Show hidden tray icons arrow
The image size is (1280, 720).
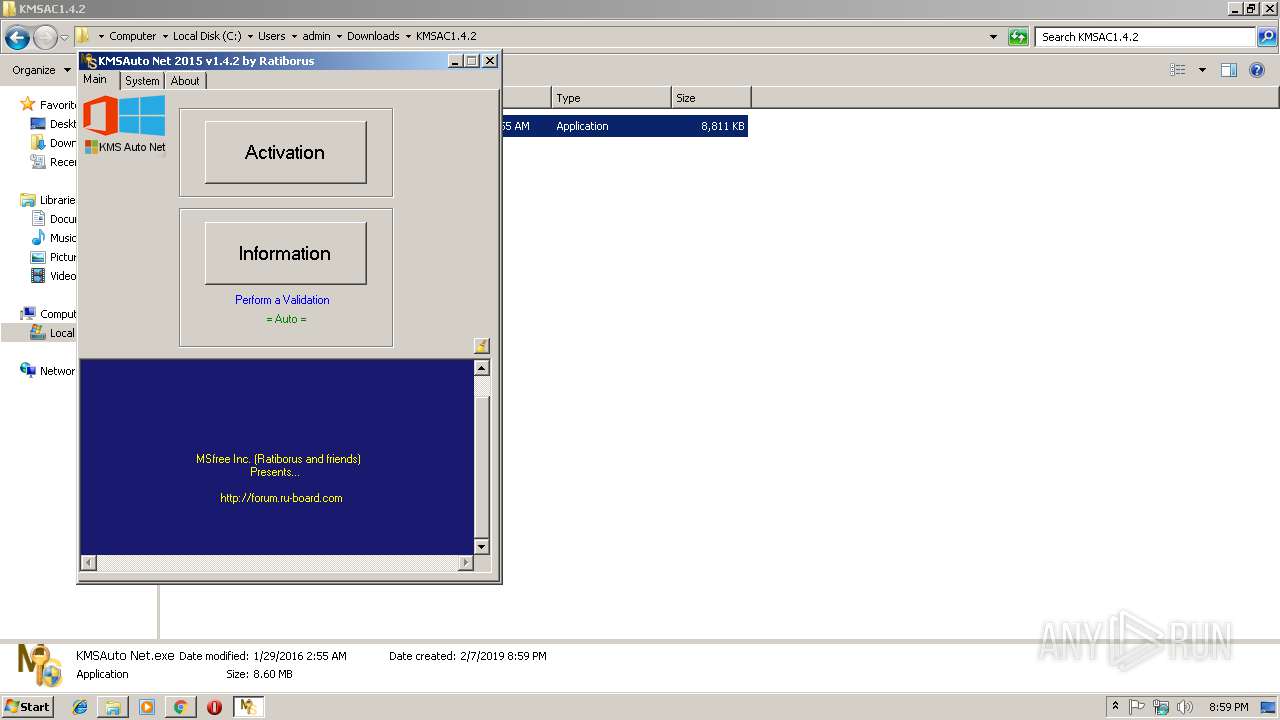click(x=1116, y=707)
